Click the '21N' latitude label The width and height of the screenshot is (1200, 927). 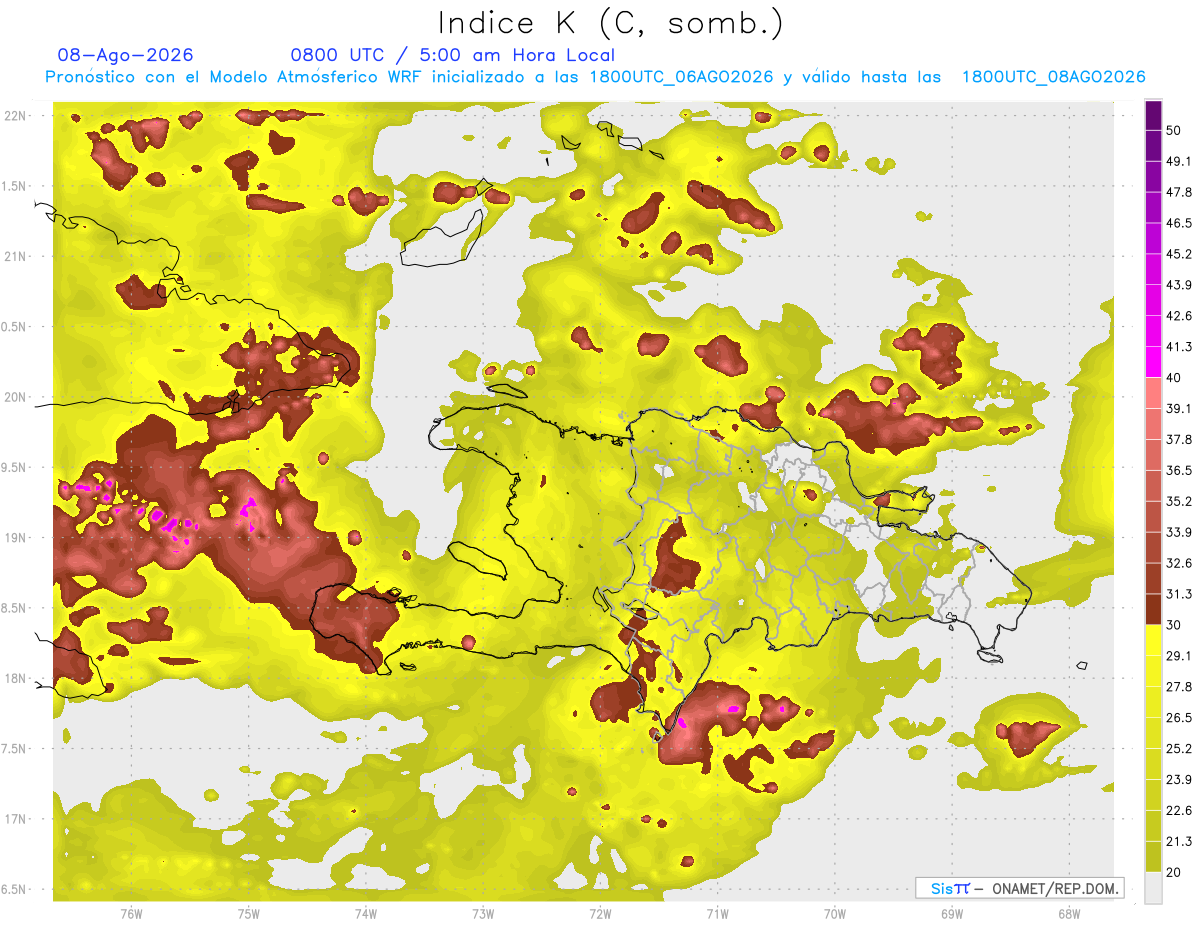pos(16,256)
